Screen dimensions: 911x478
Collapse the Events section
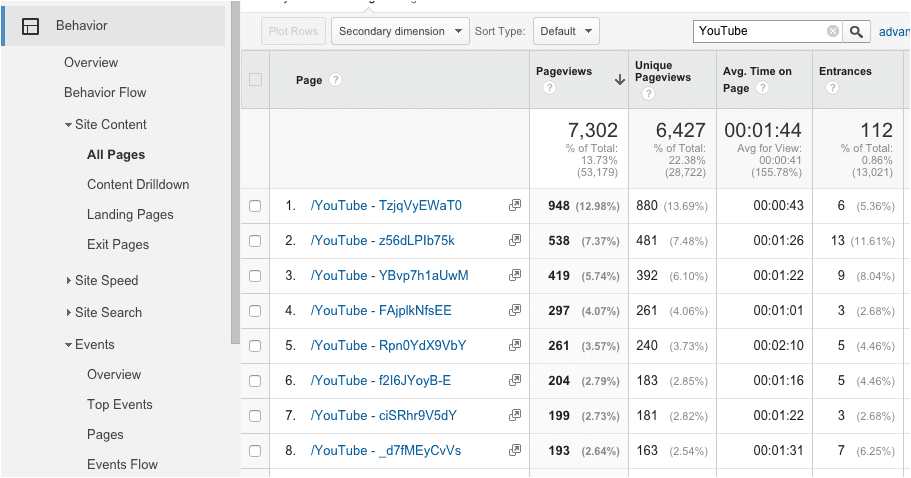(x=69, y=345)
